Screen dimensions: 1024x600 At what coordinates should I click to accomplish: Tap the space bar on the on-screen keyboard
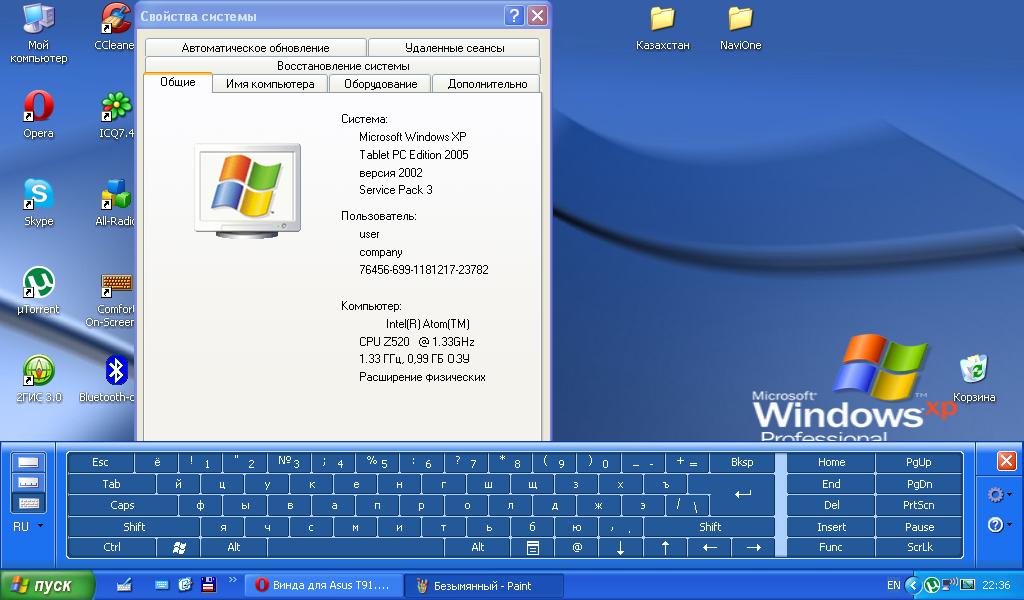point(355,547)
